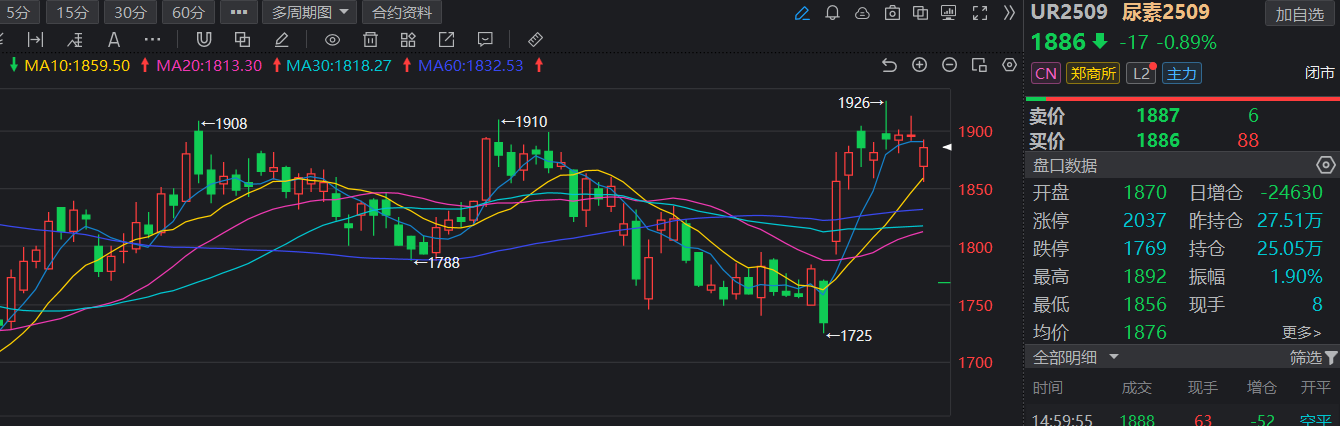Switch to the 15分 timeframe tab
This screenshot has height=426, width=1340.
(x=72, y=13)
